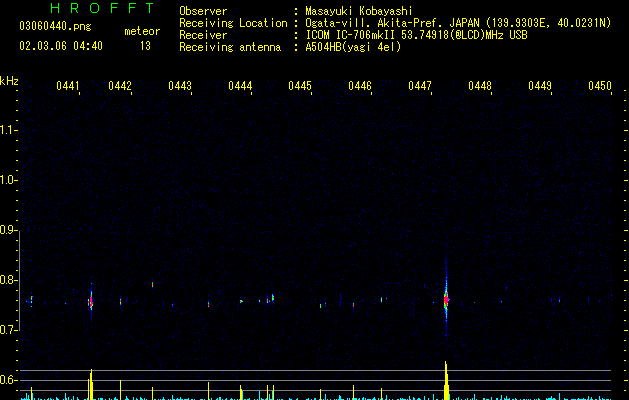Screen dimensions: 629x400
Task: Click the 0.6 kHz axis label
Action: point(7,380)
